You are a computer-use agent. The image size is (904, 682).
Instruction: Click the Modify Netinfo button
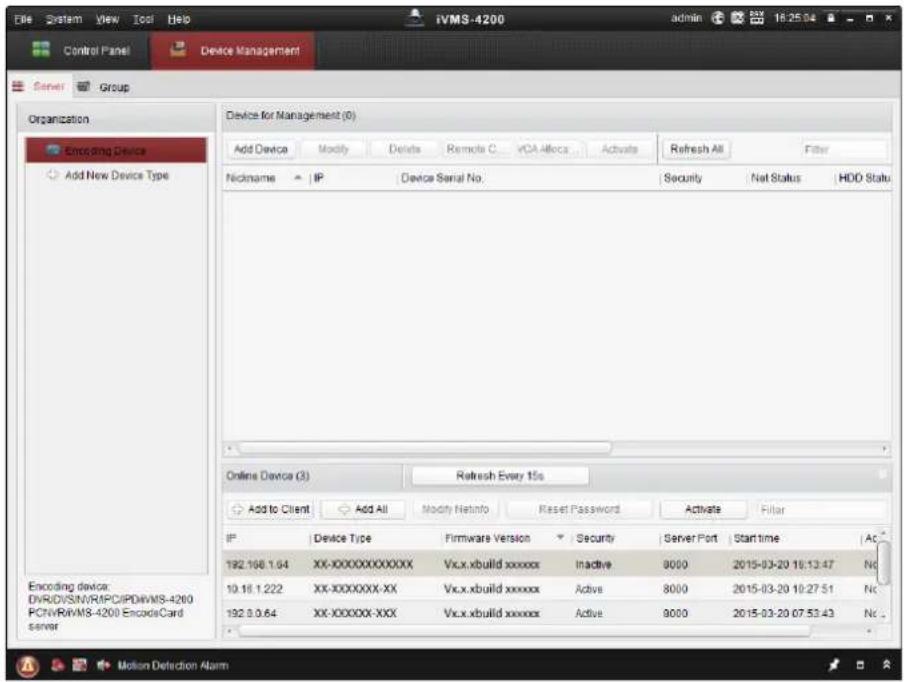pyautogui.click(x=455, y=510)
